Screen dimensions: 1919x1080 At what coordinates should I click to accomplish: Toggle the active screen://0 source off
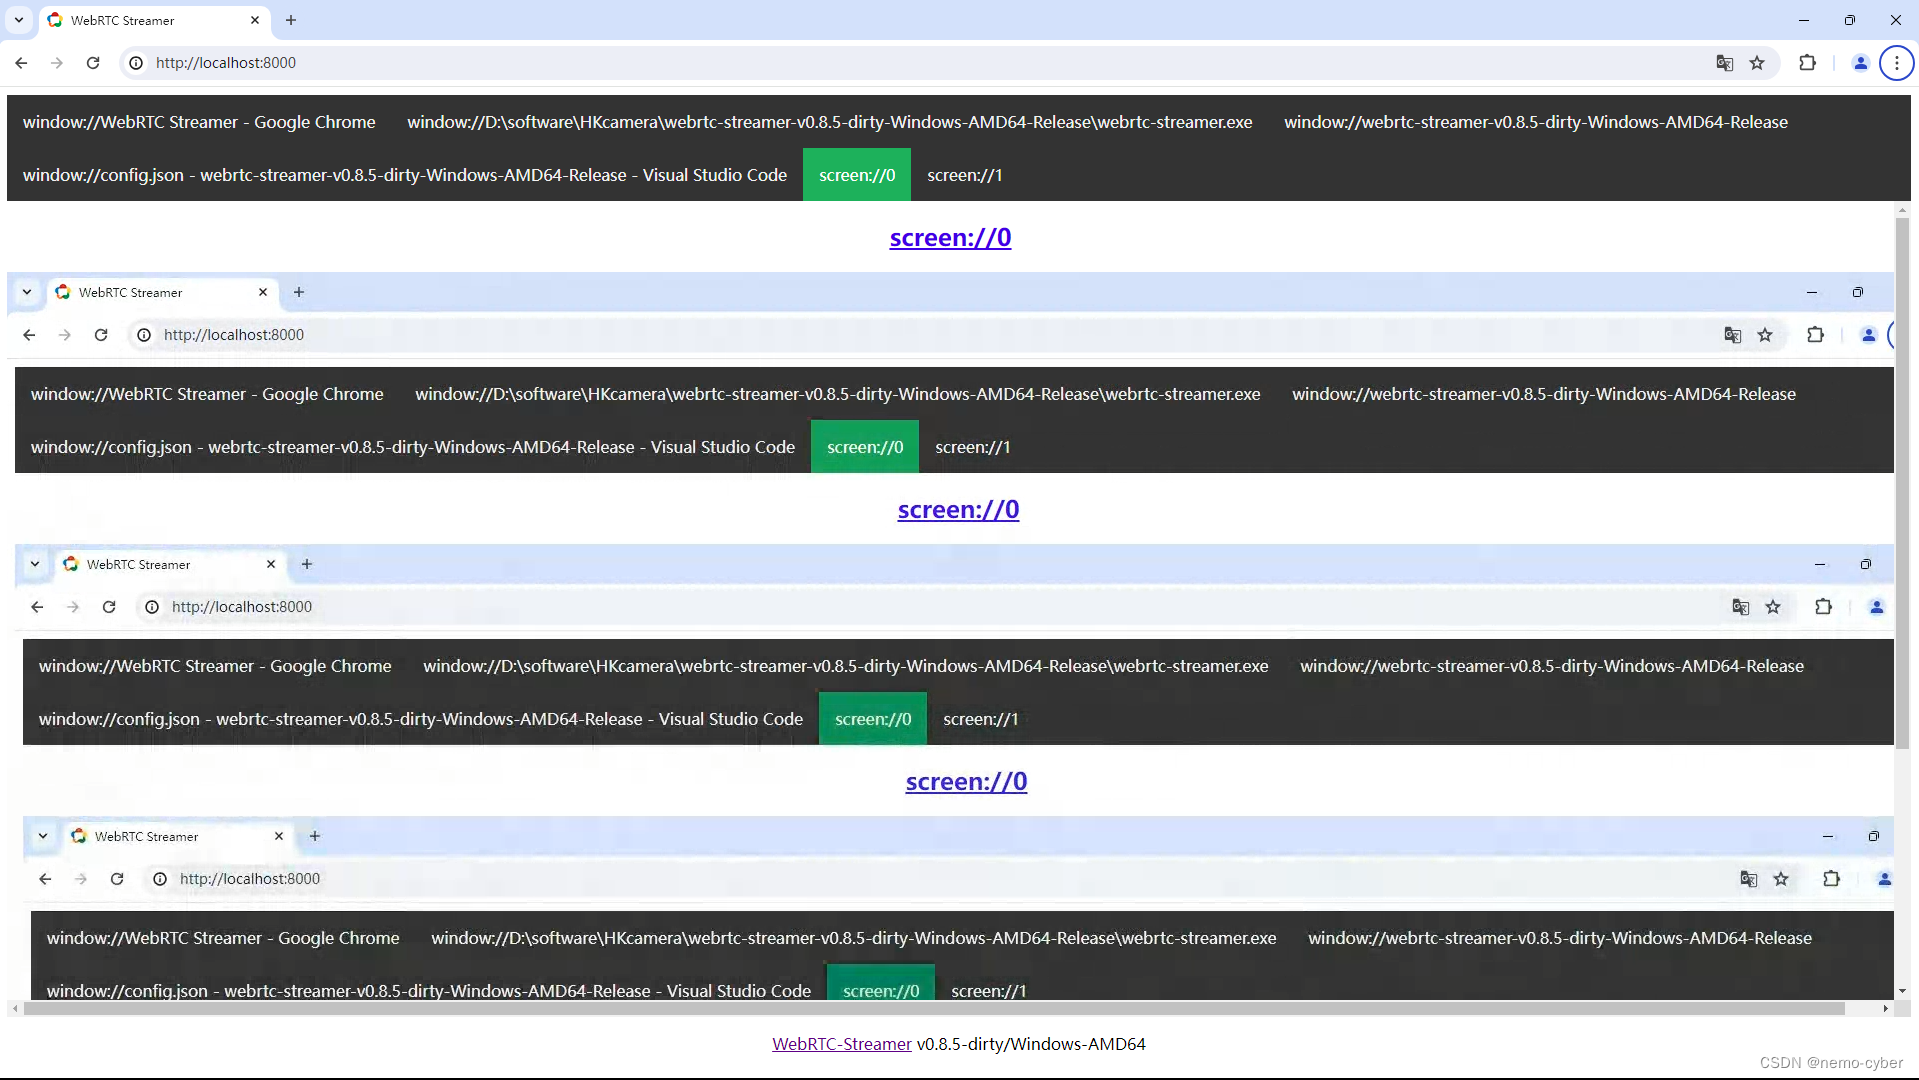(x=856, y=174)
